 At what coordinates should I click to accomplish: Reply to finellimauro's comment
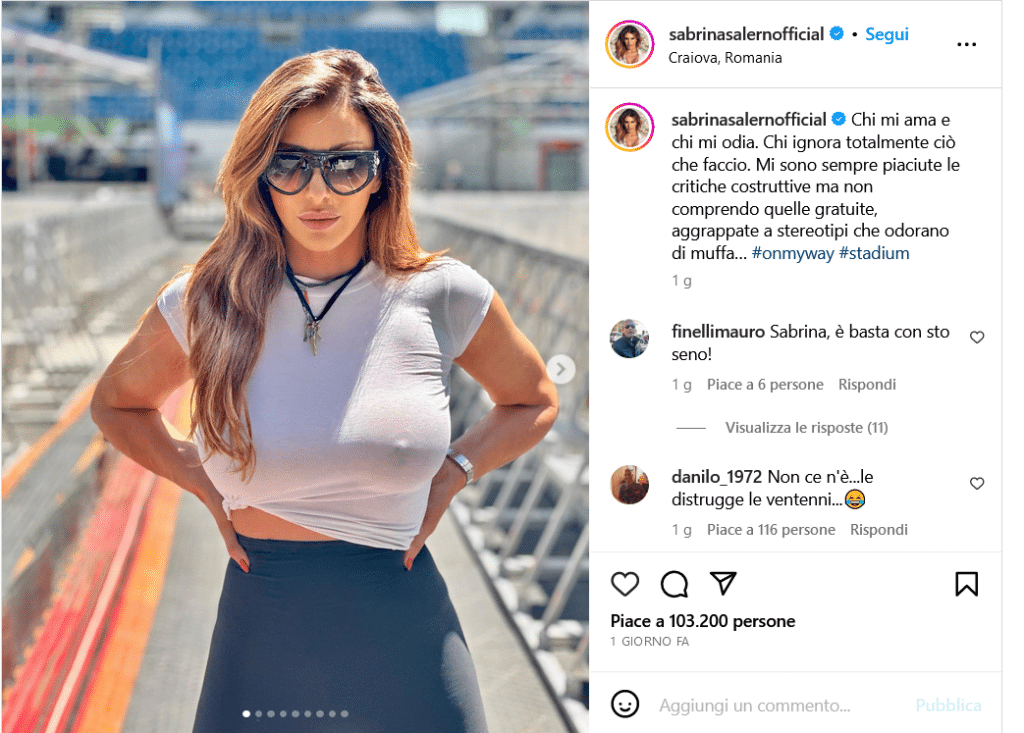(867, 385)
